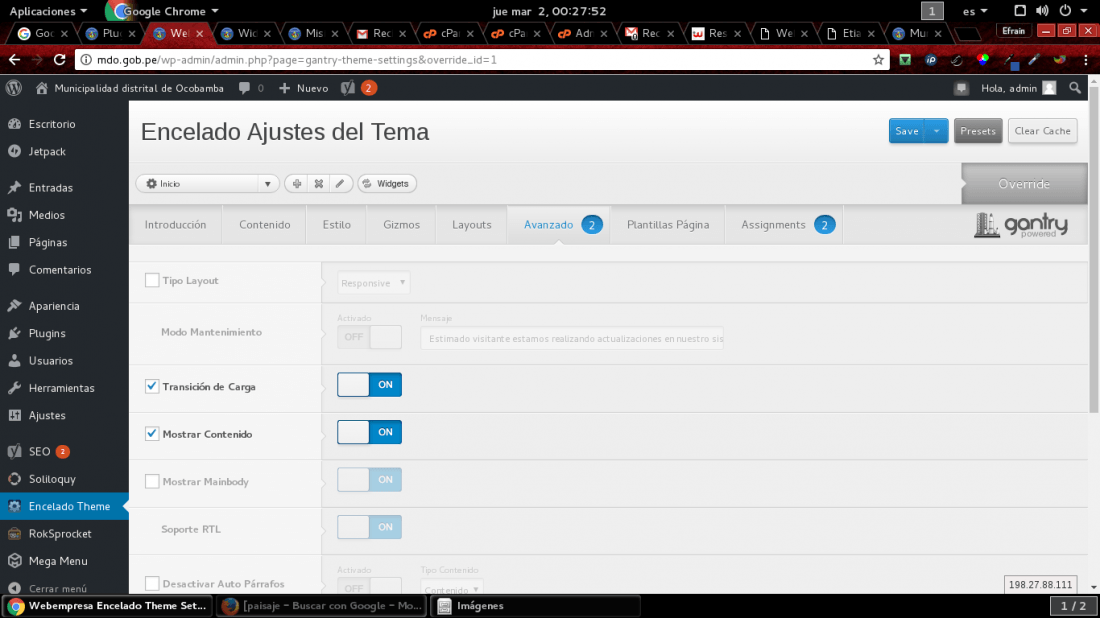
Task: Click the Mega Menu sidebar icon
Action: point(14,561)
